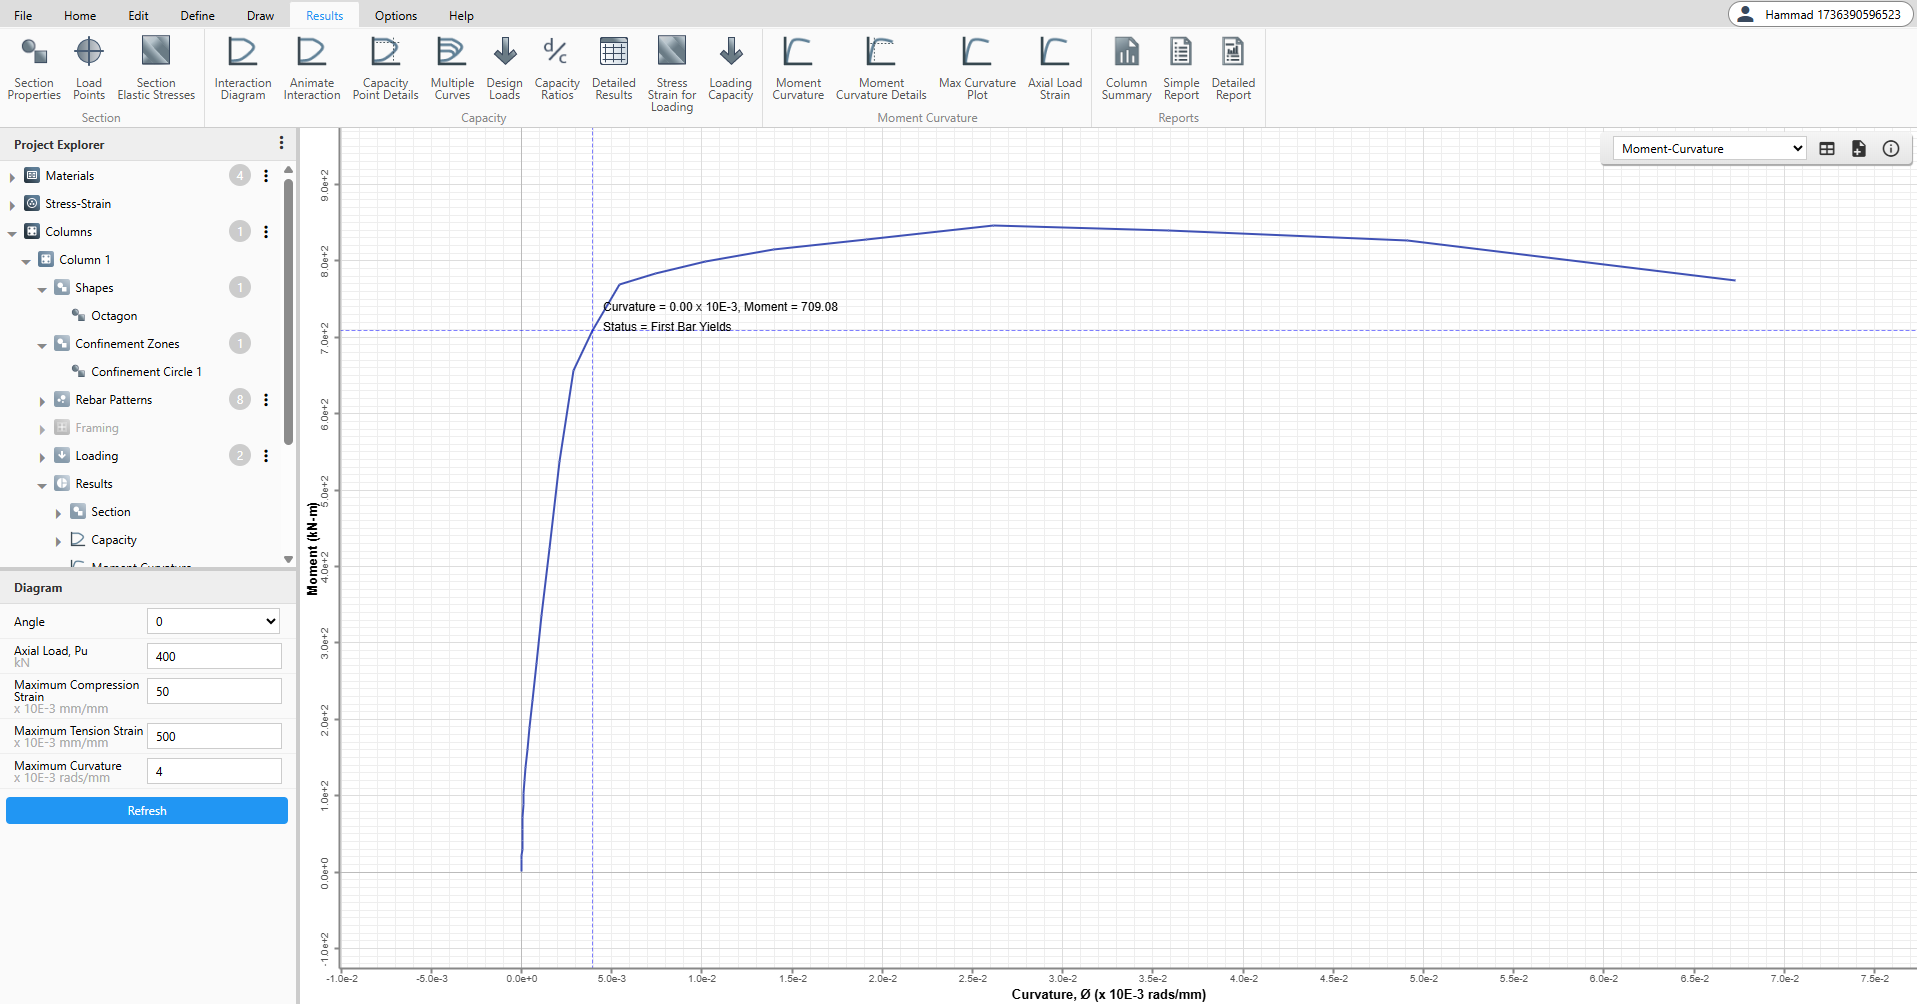Collapse the Confinement Zones node
Viewport: 1917px width, 1004px height.
point(42,345)
